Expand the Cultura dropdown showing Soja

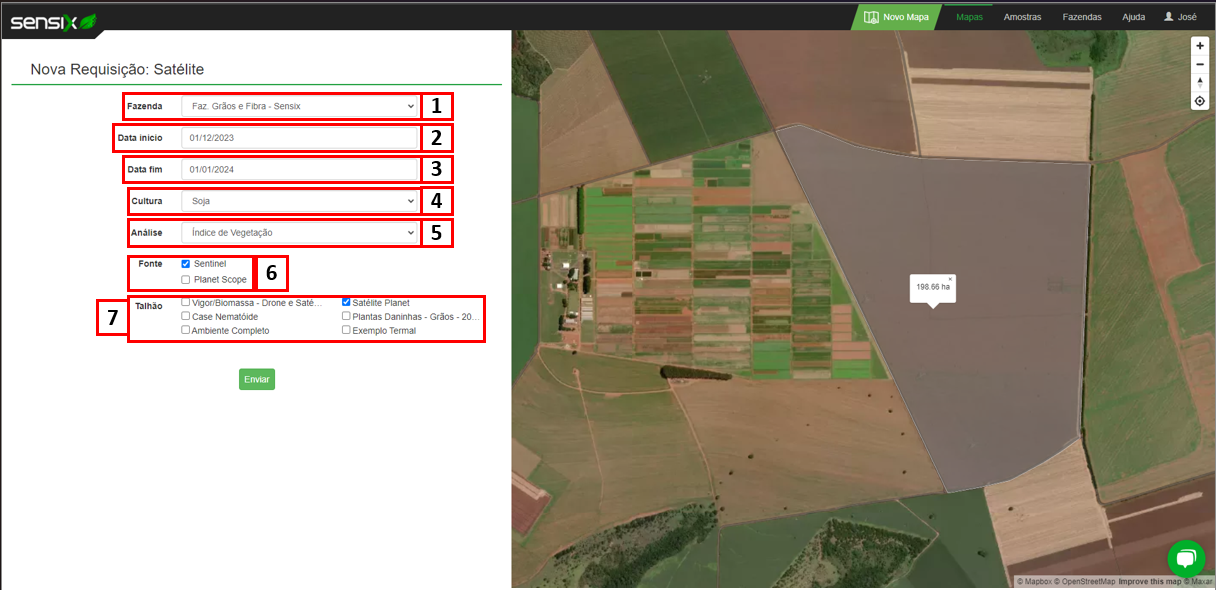299,201
